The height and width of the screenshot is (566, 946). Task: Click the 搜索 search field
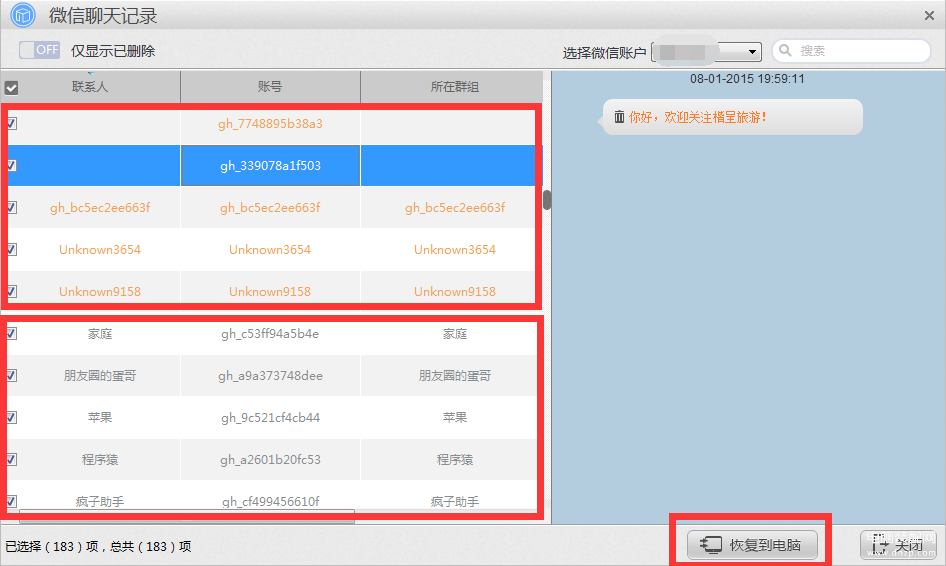851,51
